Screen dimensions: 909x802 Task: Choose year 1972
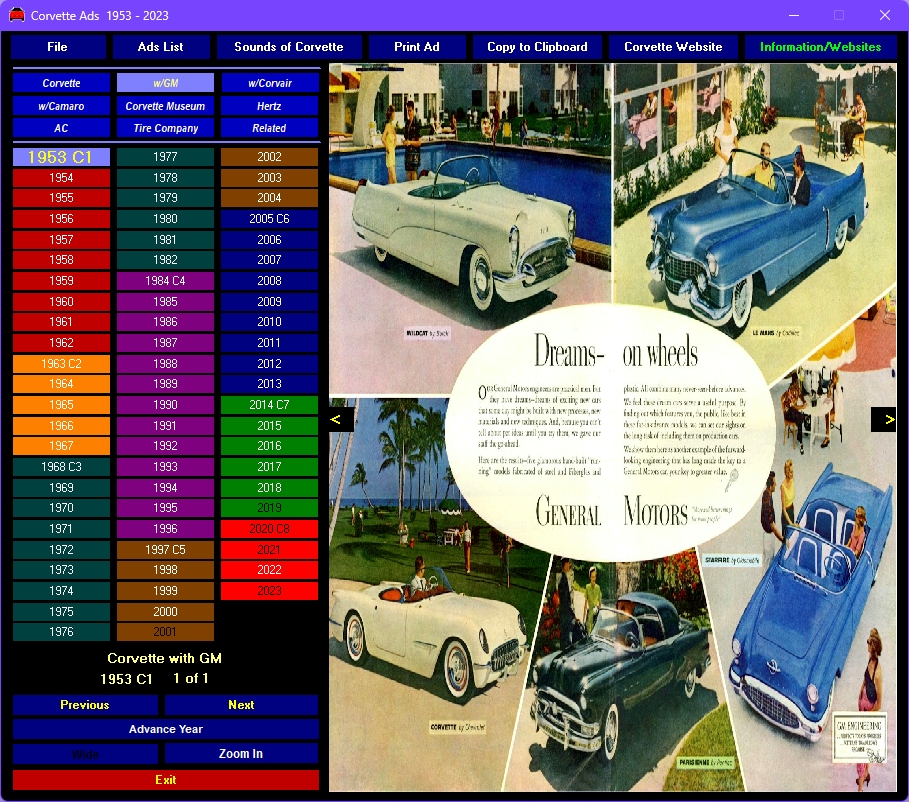[61, 550]
